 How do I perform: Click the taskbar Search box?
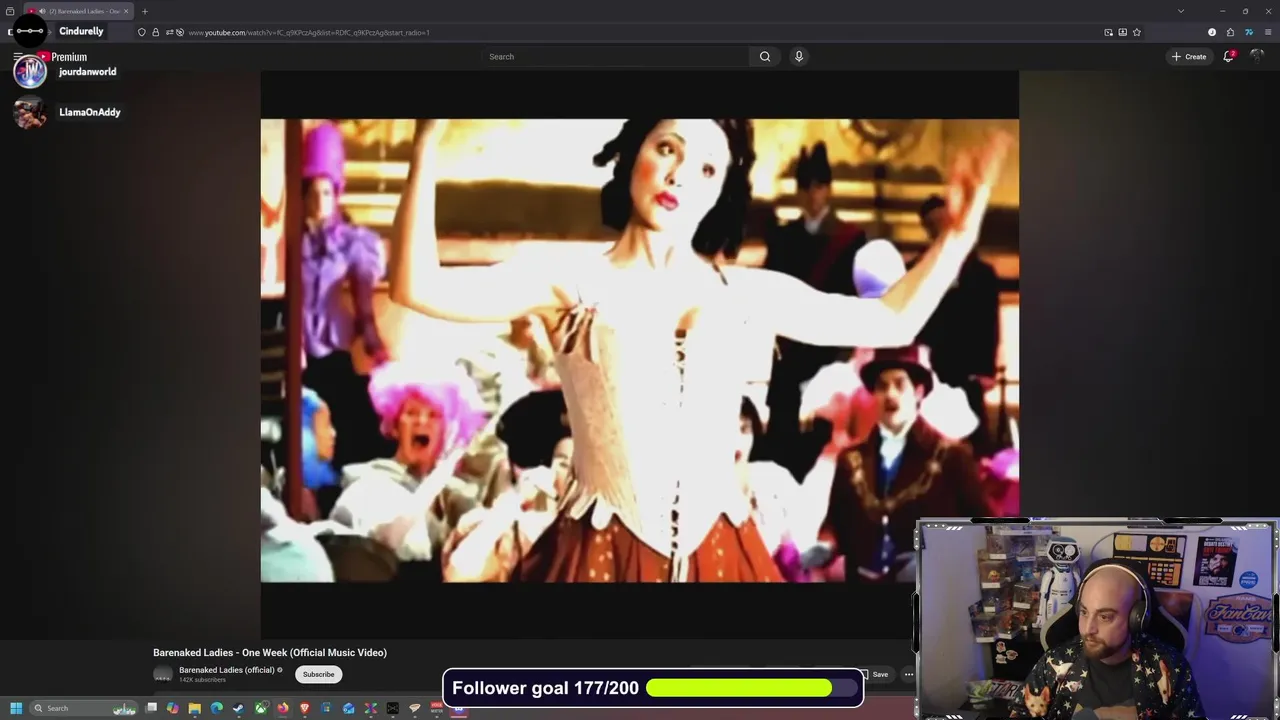point(83,708)
